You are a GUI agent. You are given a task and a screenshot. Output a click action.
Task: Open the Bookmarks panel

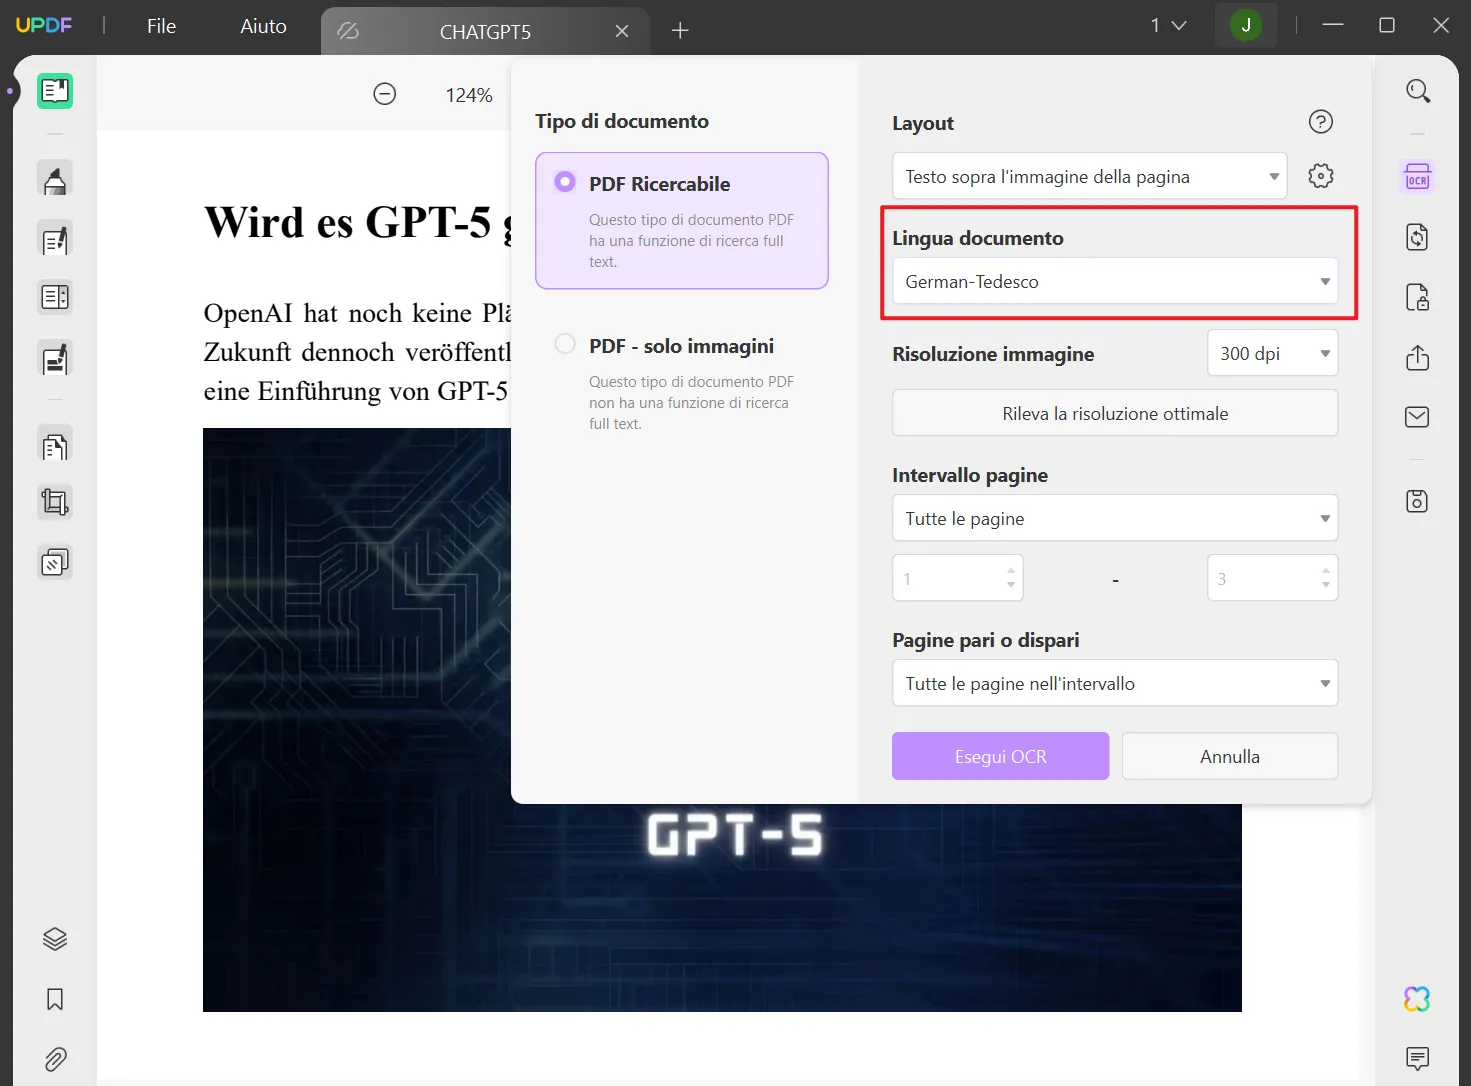click(55, 999)
